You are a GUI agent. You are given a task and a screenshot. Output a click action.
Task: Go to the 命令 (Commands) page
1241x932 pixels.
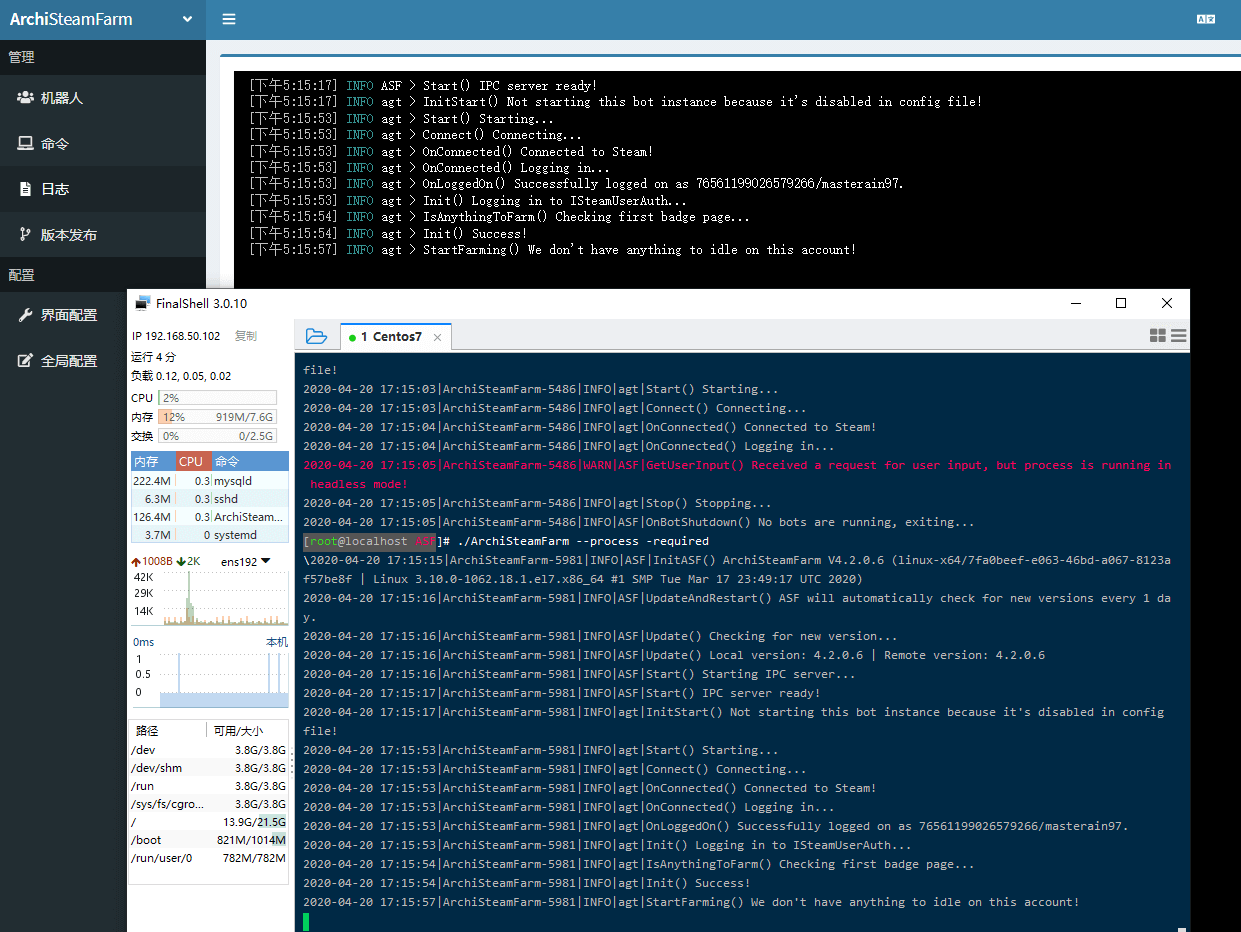(x=54, y=144)
